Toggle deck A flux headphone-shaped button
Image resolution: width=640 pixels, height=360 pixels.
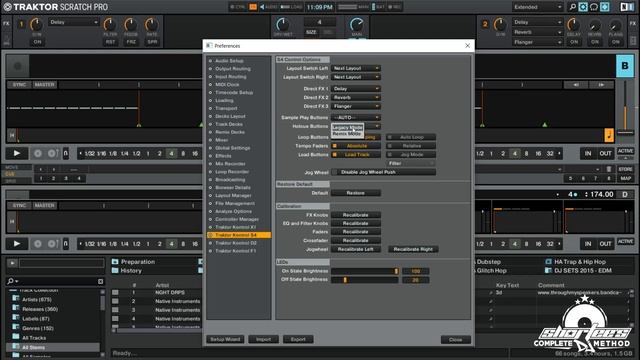click(x=66, y=153)
